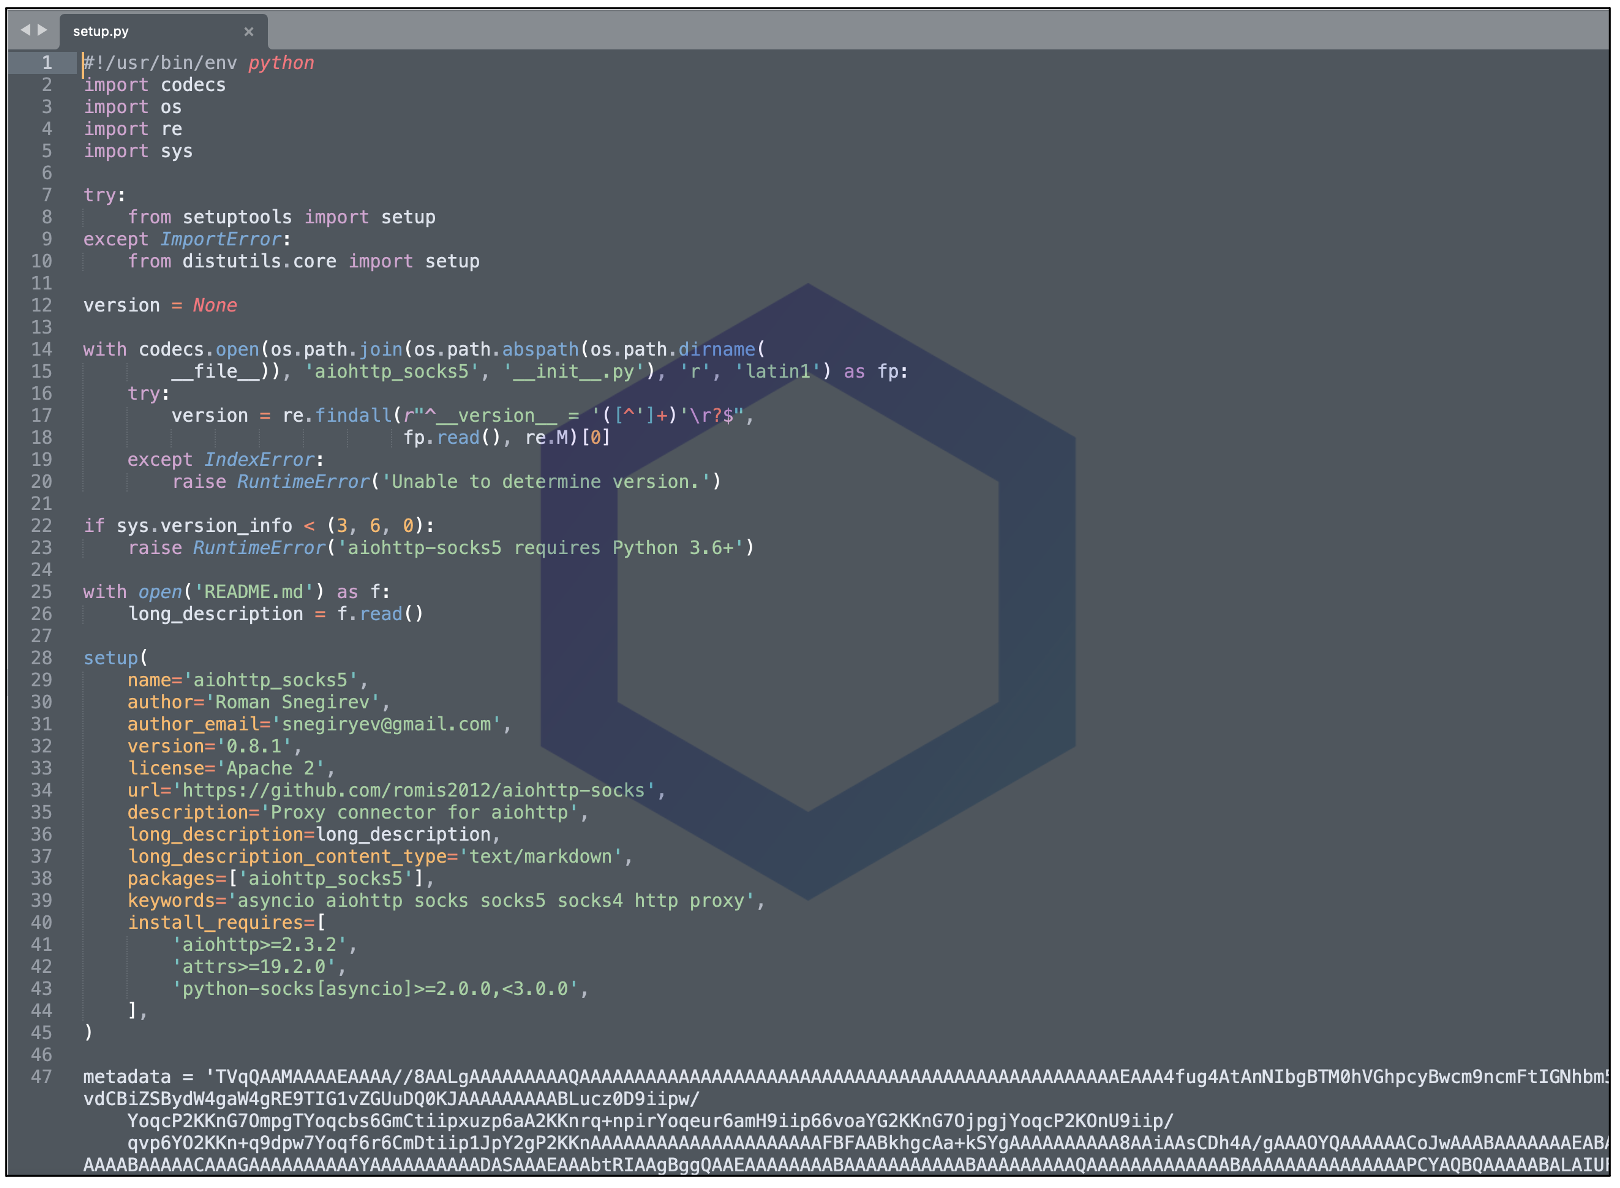Click line number 1 in gutter
This screenshot has width=1620, height=1188.
[46, 63]
